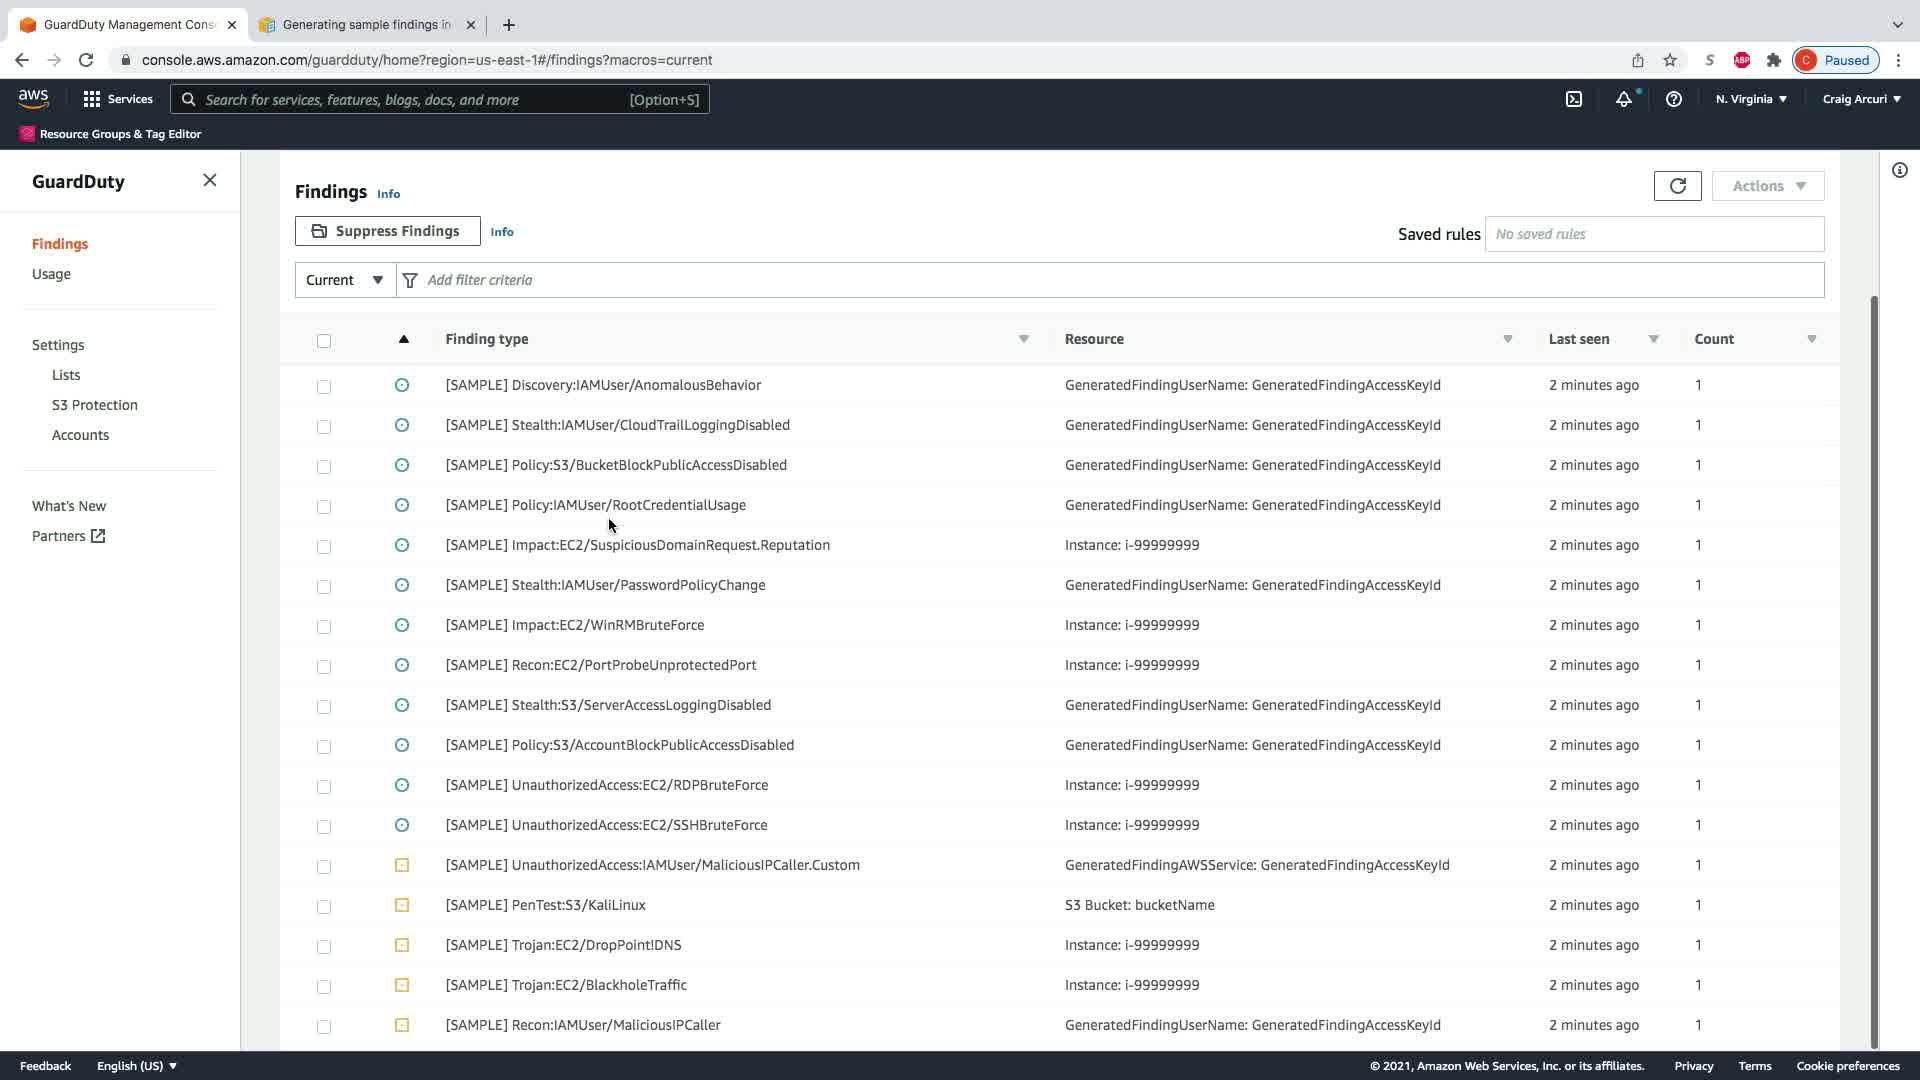Click the severity icon for Trojan:EC2/DropPoint!DNS row
Screen dimensions: 1920x1080
[402, 945]
